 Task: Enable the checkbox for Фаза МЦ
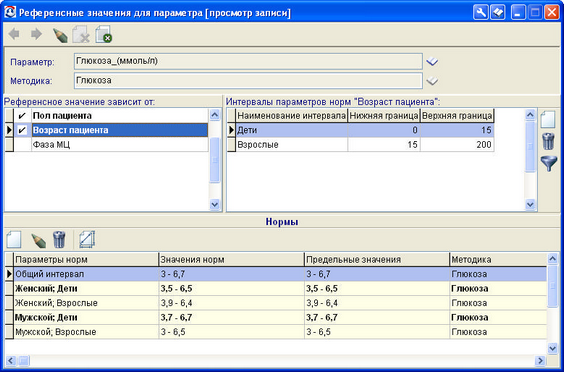(x=22, y=145)
